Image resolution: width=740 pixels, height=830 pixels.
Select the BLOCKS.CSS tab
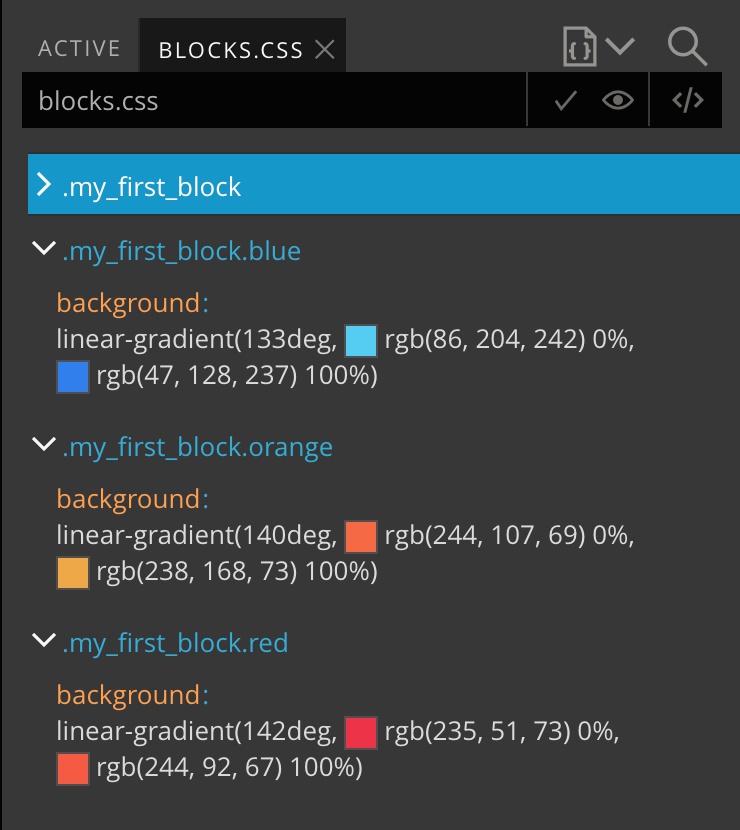click(x=231, y=50)
